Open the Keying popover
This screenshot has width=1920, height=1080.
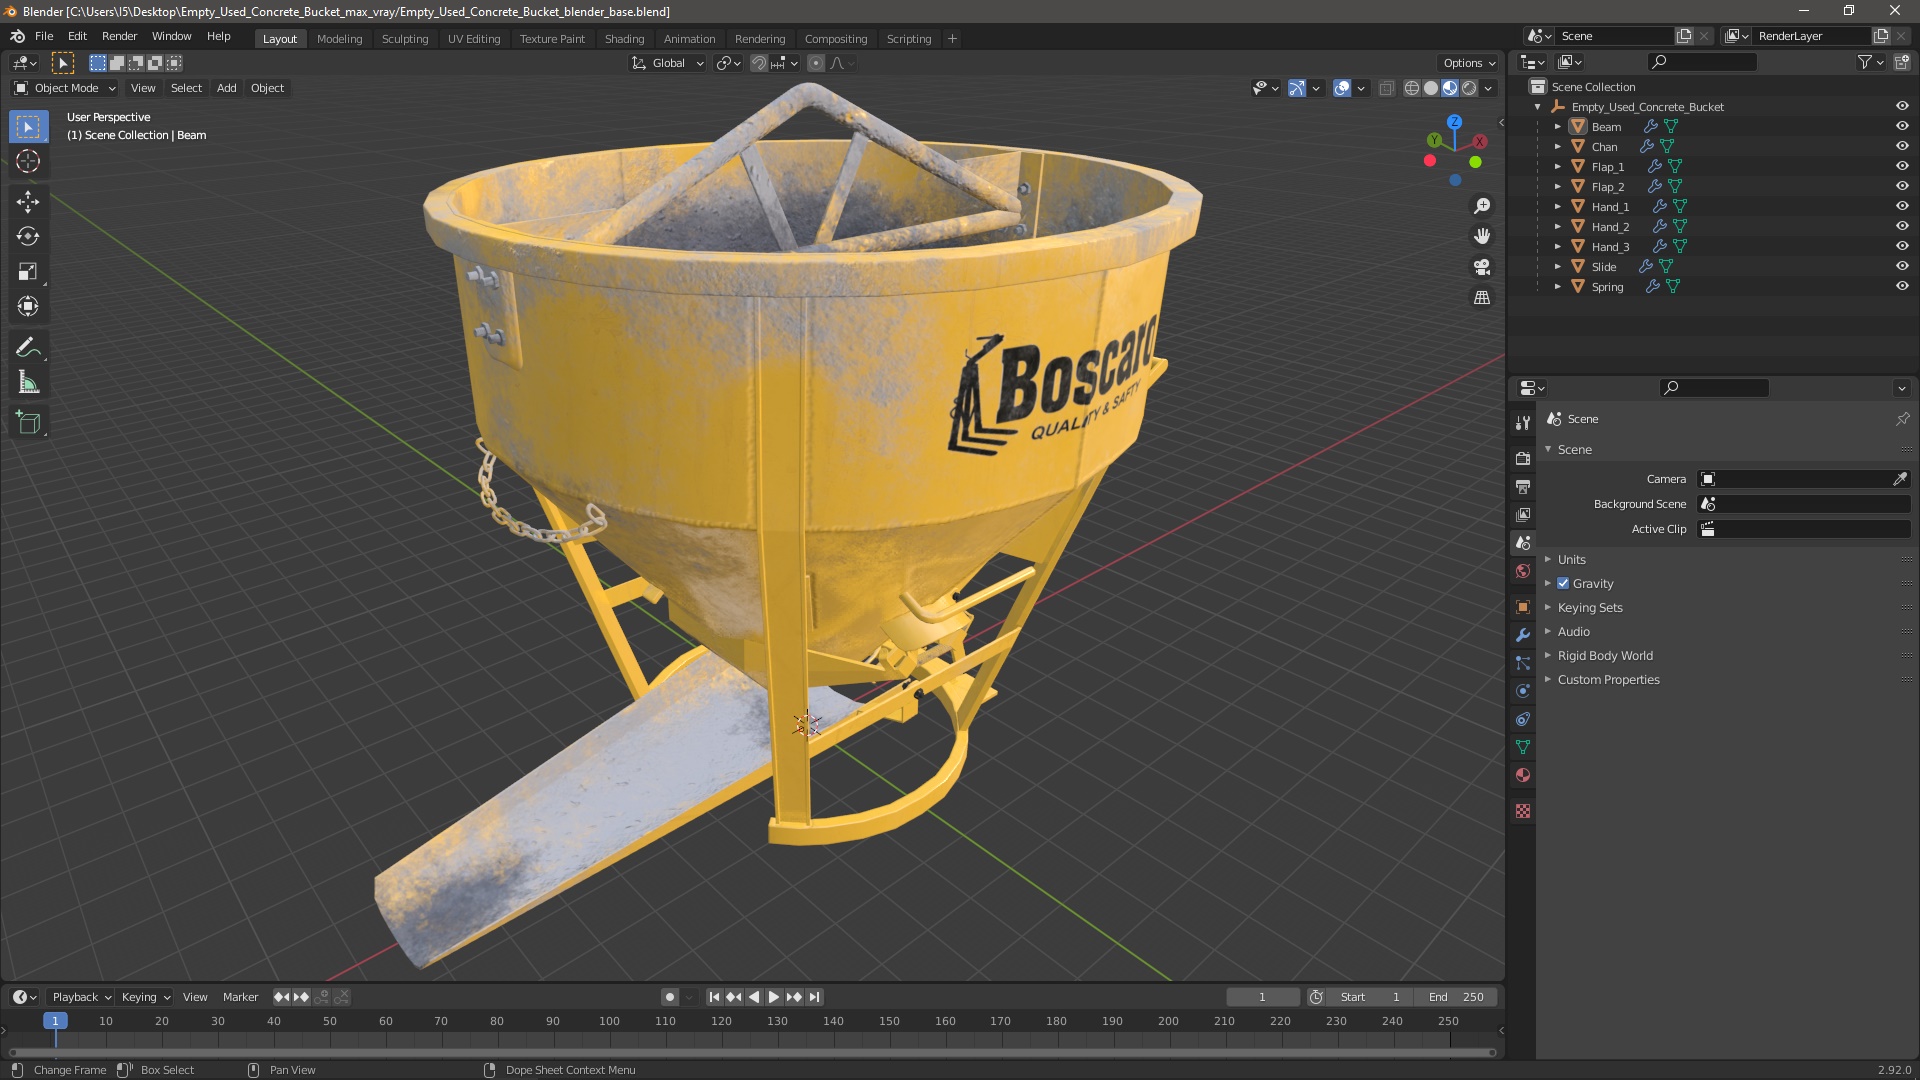click(145, 997)
